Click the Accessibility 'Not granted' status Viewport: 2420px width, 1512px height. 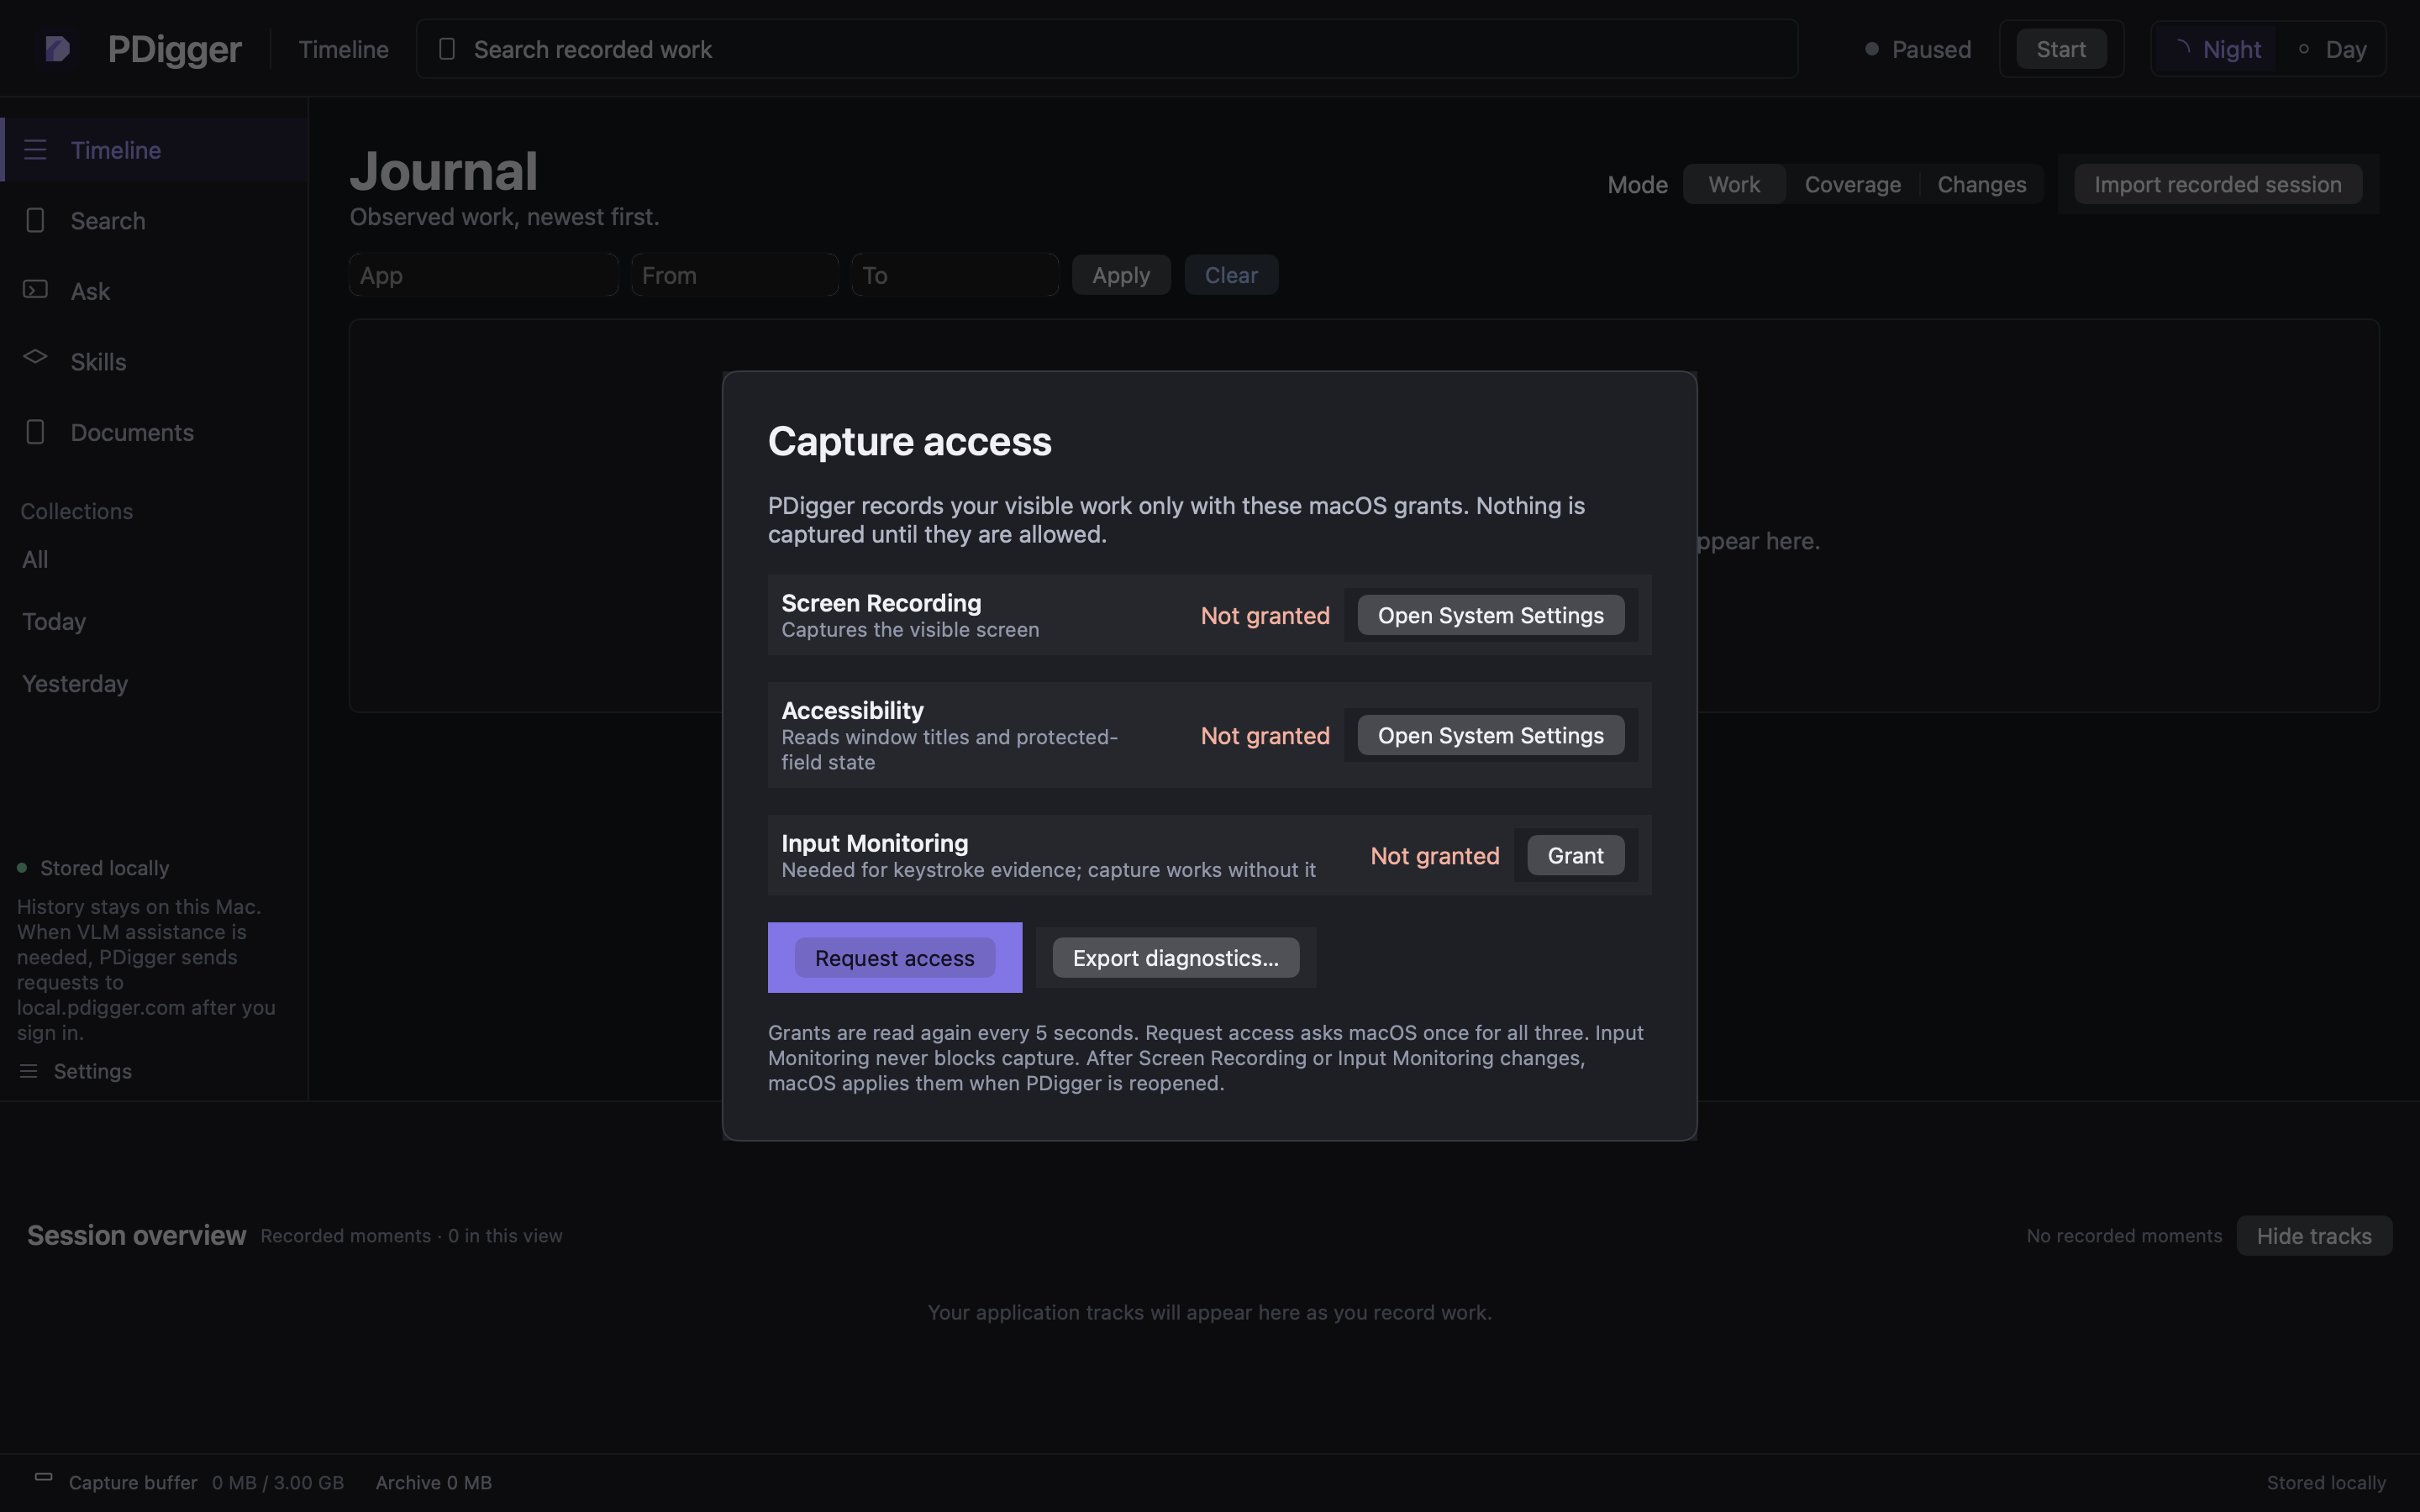coord(1265,735)
